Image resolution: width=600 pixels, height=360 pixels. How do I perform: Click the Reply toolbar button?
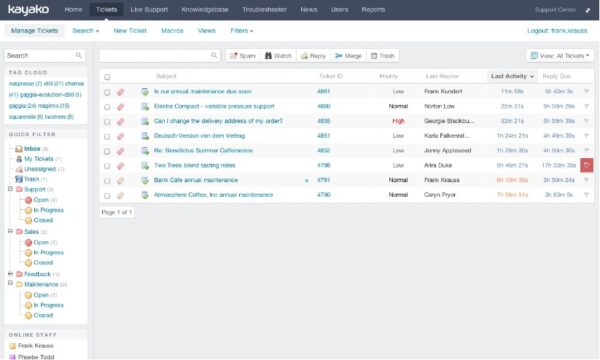tap(313, 56)
